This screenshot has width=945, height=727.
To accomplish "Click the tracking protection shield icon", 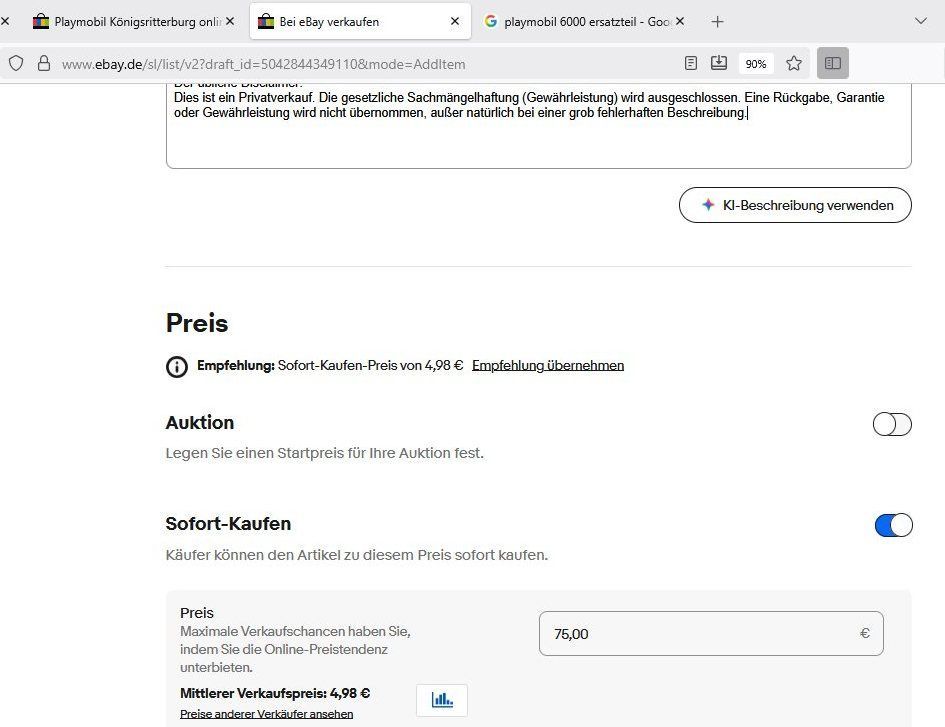I will click(x=16, y=63).
